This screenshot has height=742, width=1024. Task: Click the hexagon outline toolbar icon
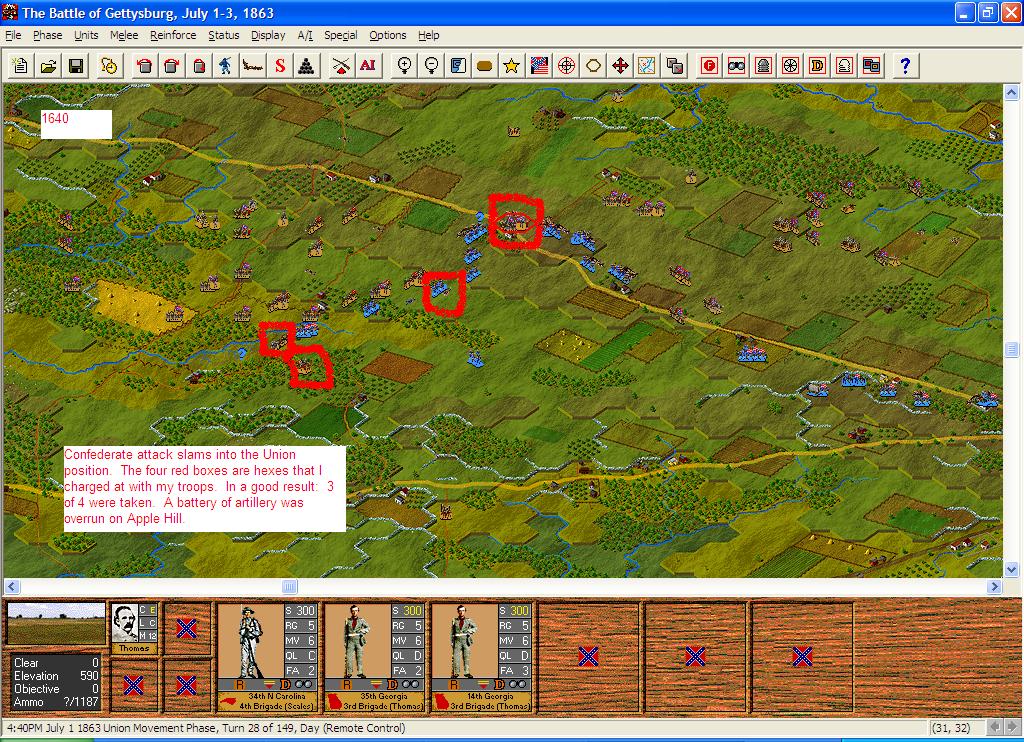(x=593, y=65)
